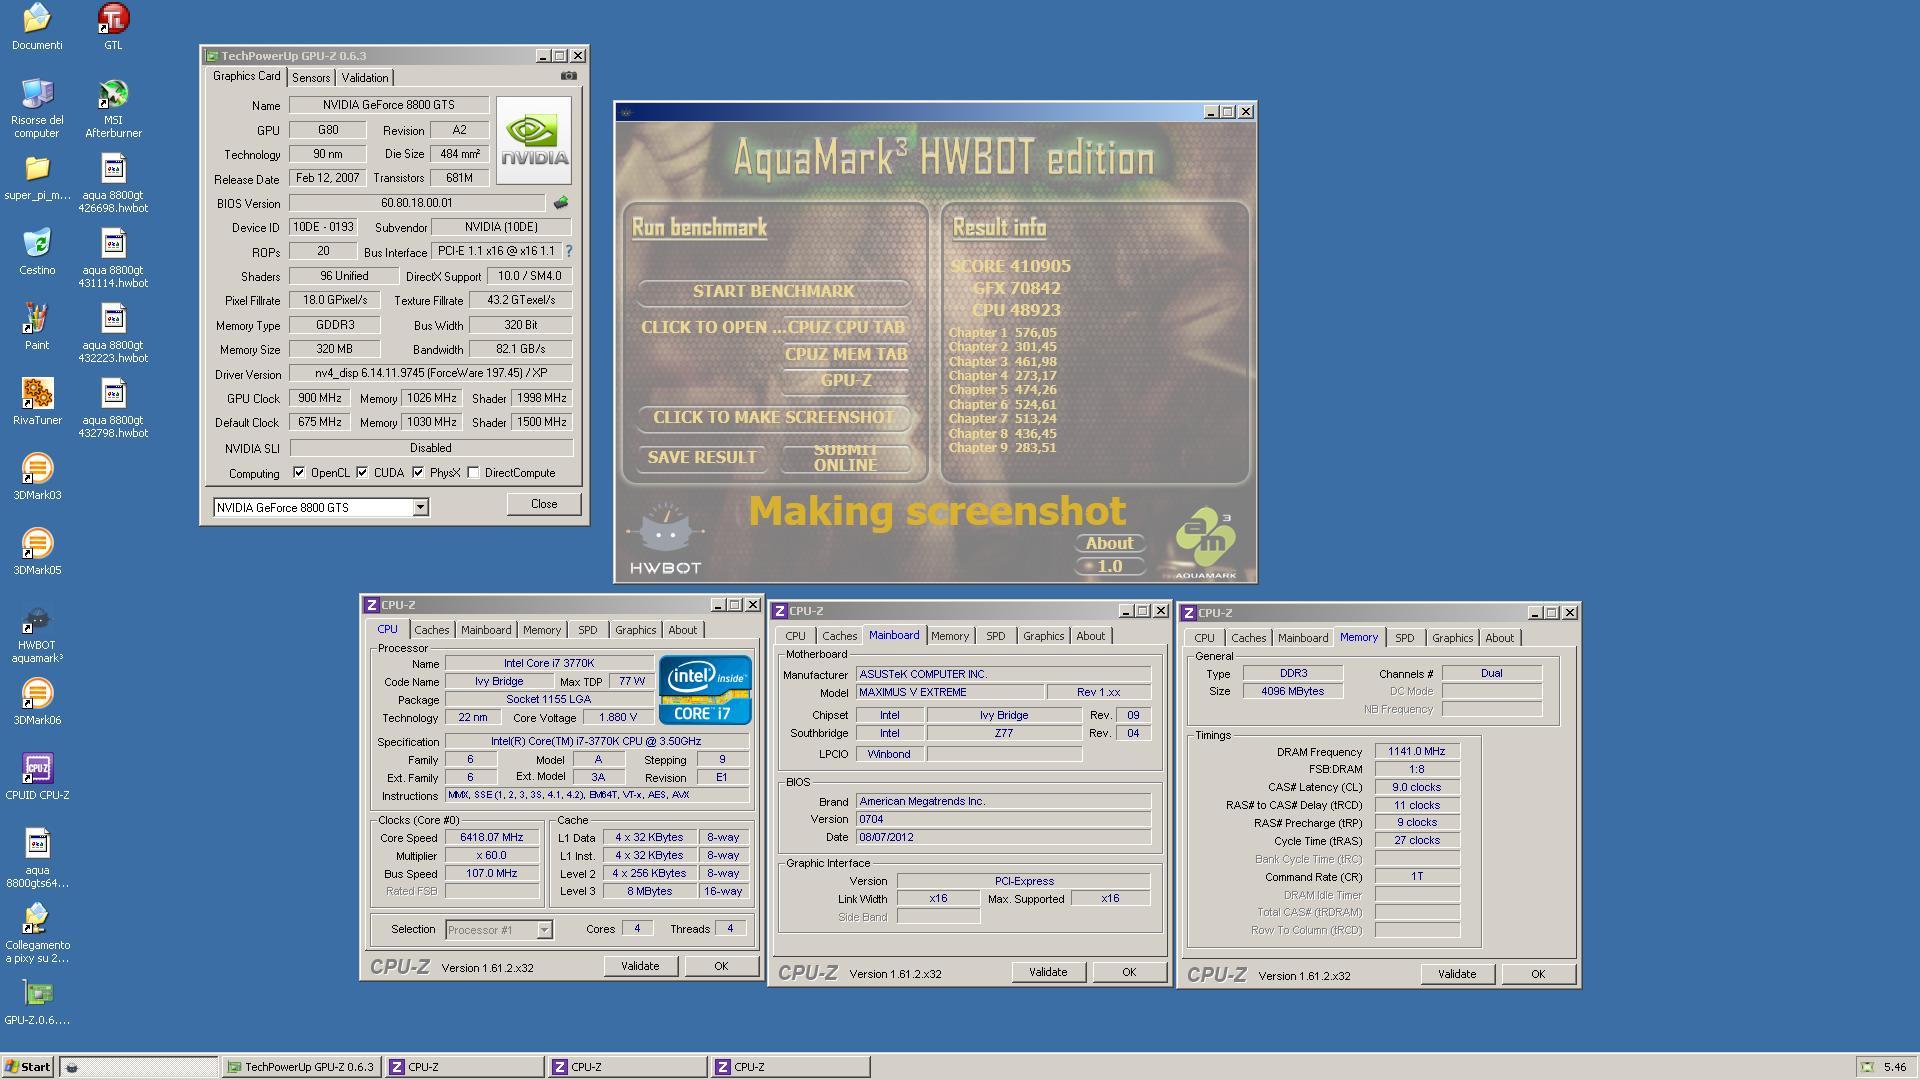Click SUBMIT ONLINE in AquaMark
Screen dimensions: 1920x1080
846,457
